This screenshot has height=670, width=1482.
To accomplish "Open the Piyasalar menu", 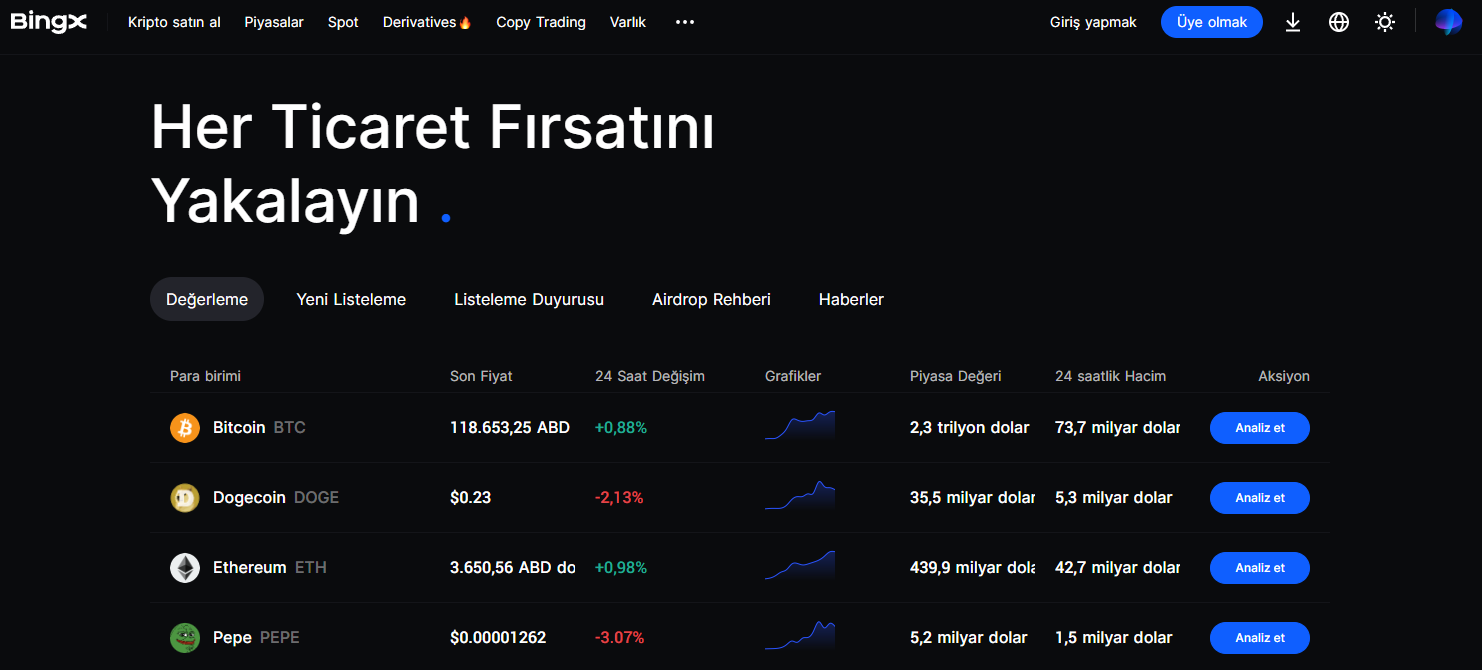I will [x=274, y=22].
